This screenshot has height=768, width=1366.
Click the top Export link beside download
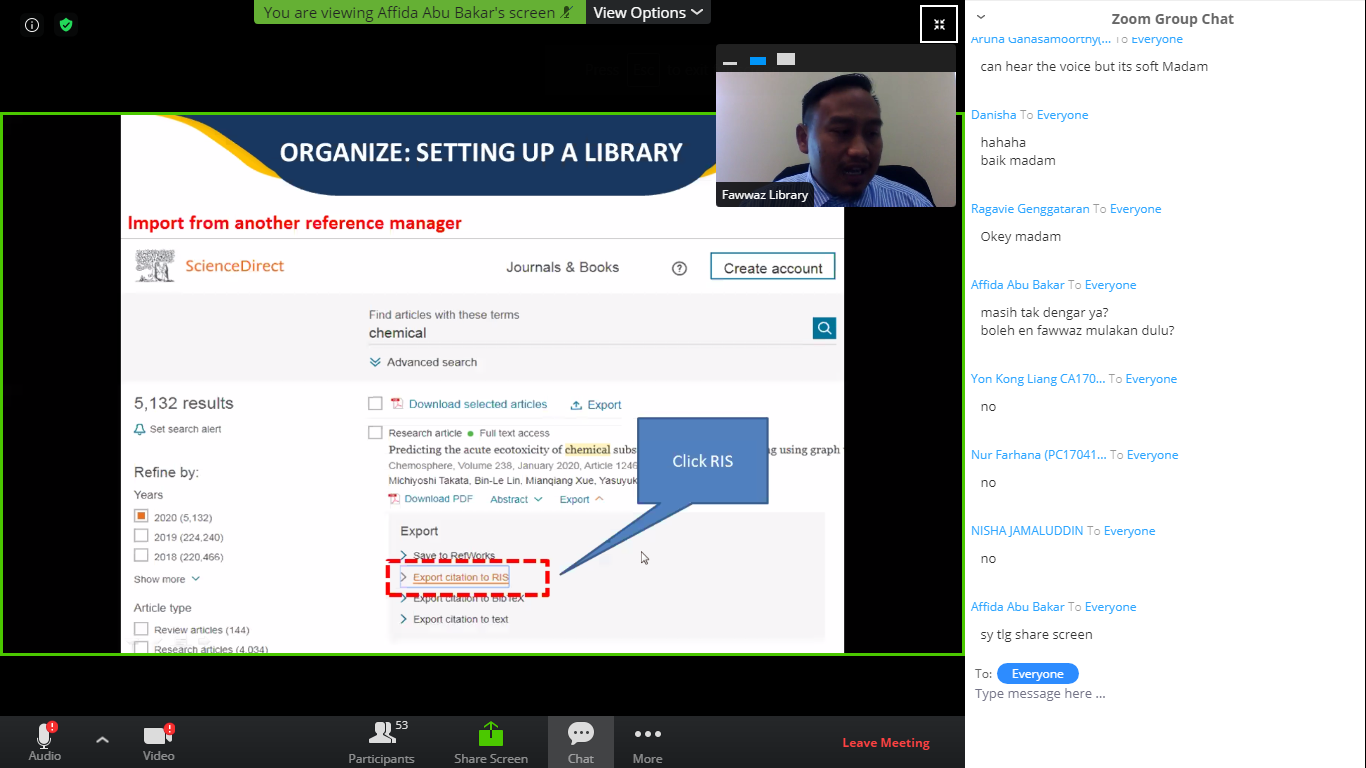coord(596,405)
